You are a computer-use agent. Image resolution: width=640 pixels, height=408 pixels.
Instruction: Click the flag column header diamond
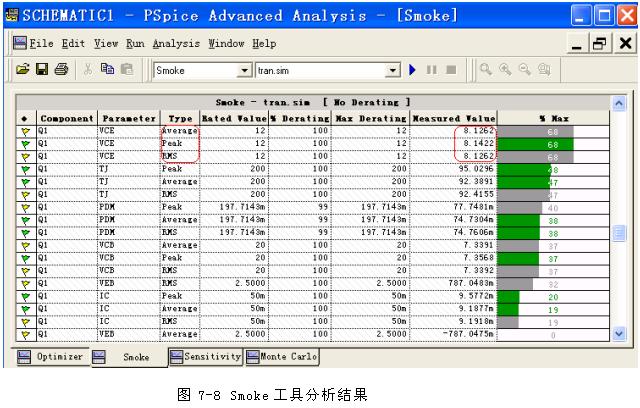click(24, 119)
